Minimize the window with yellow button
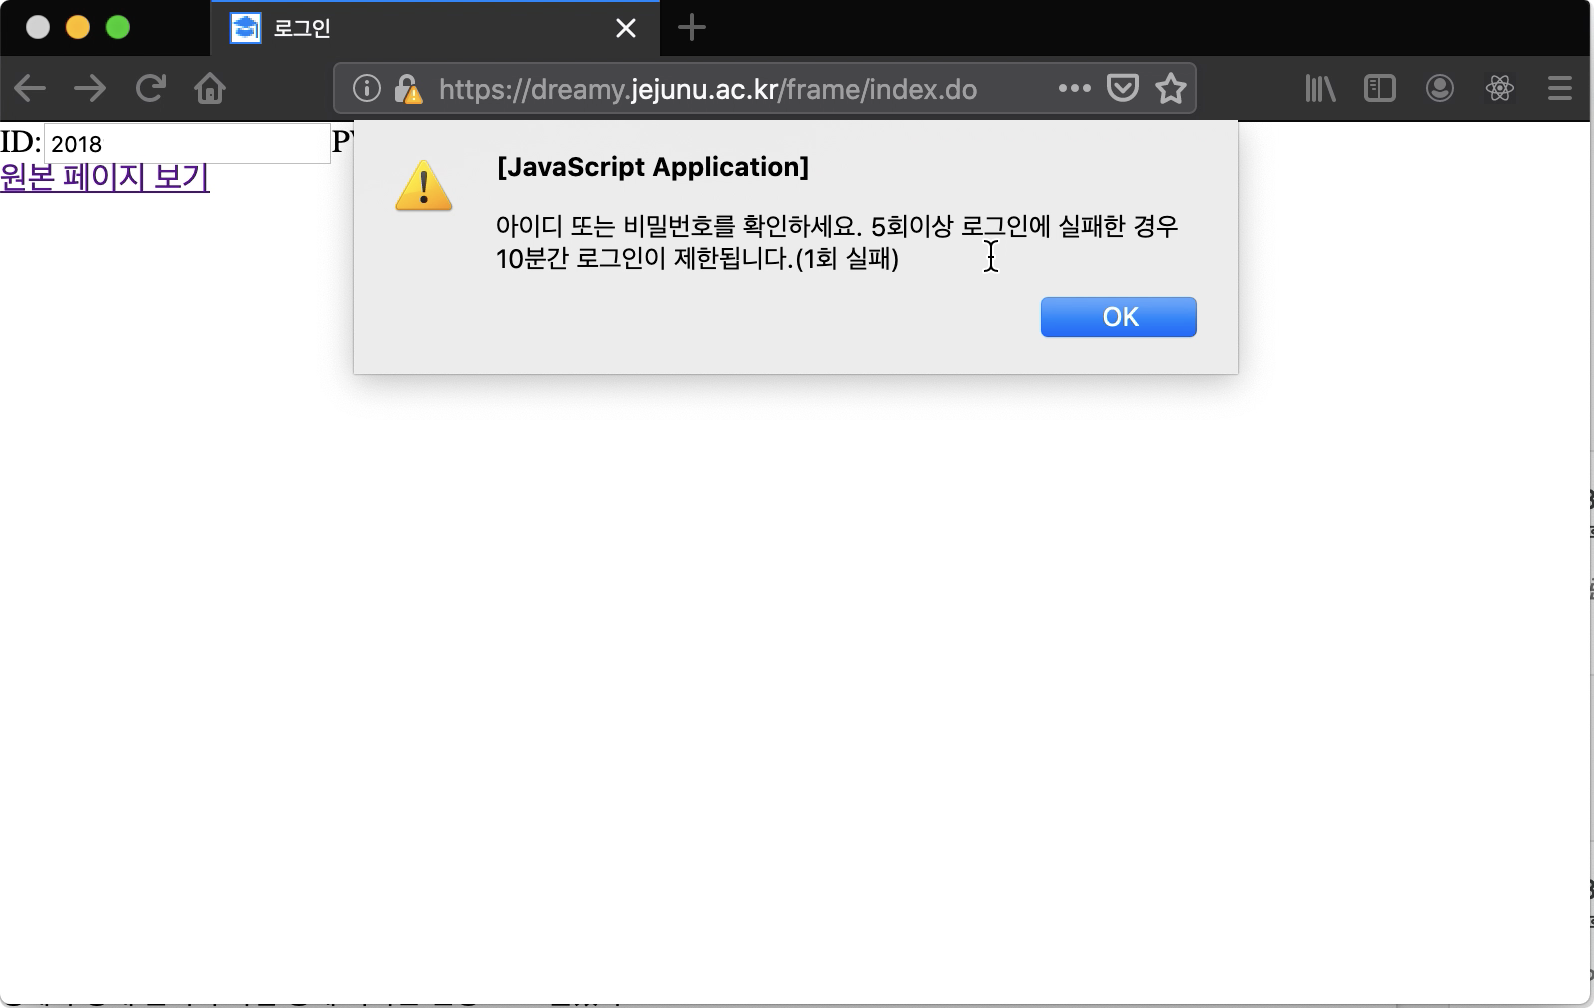This screenshot has width=1594, height=1008. (78, 27)
